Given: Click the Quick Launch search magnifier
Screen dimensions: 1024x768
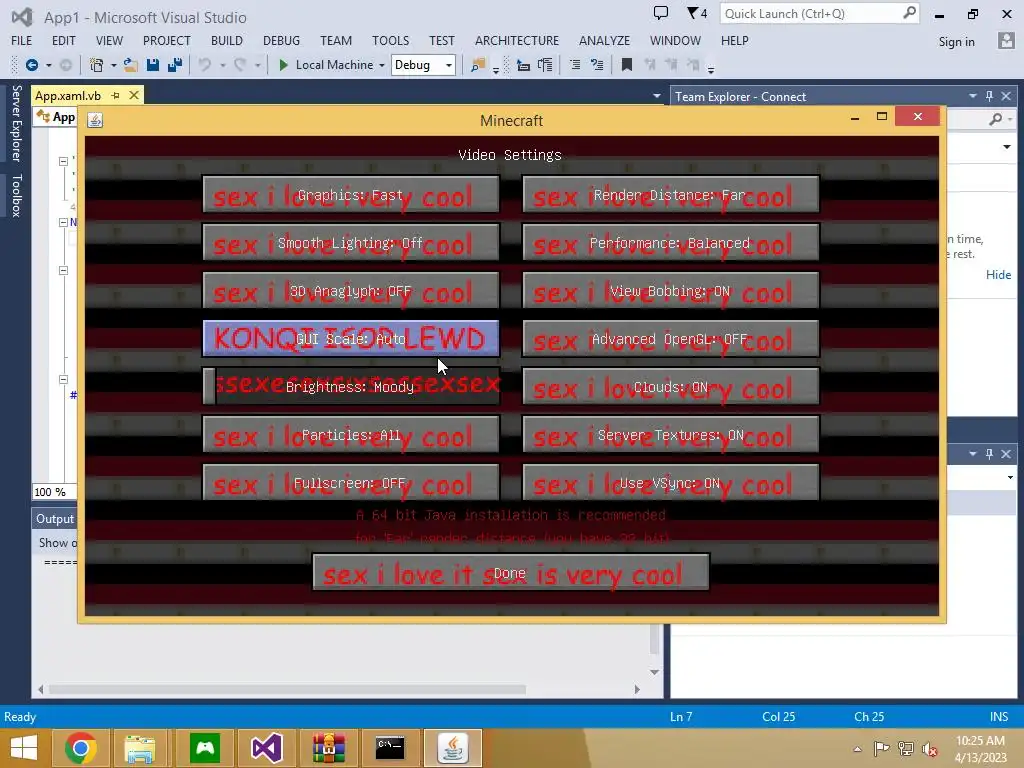Looking at the screenshot, I should (909, 12).
